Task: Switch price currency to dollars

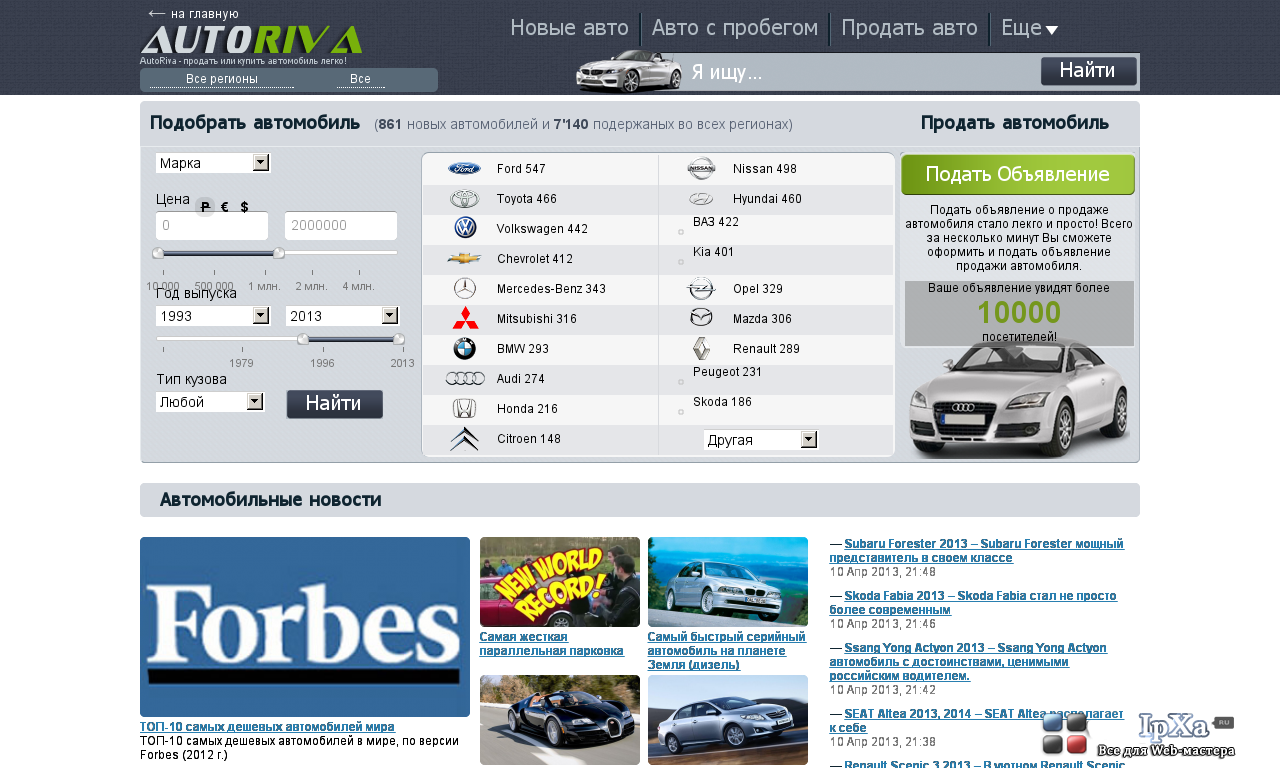Action: [x=244, y=207]
